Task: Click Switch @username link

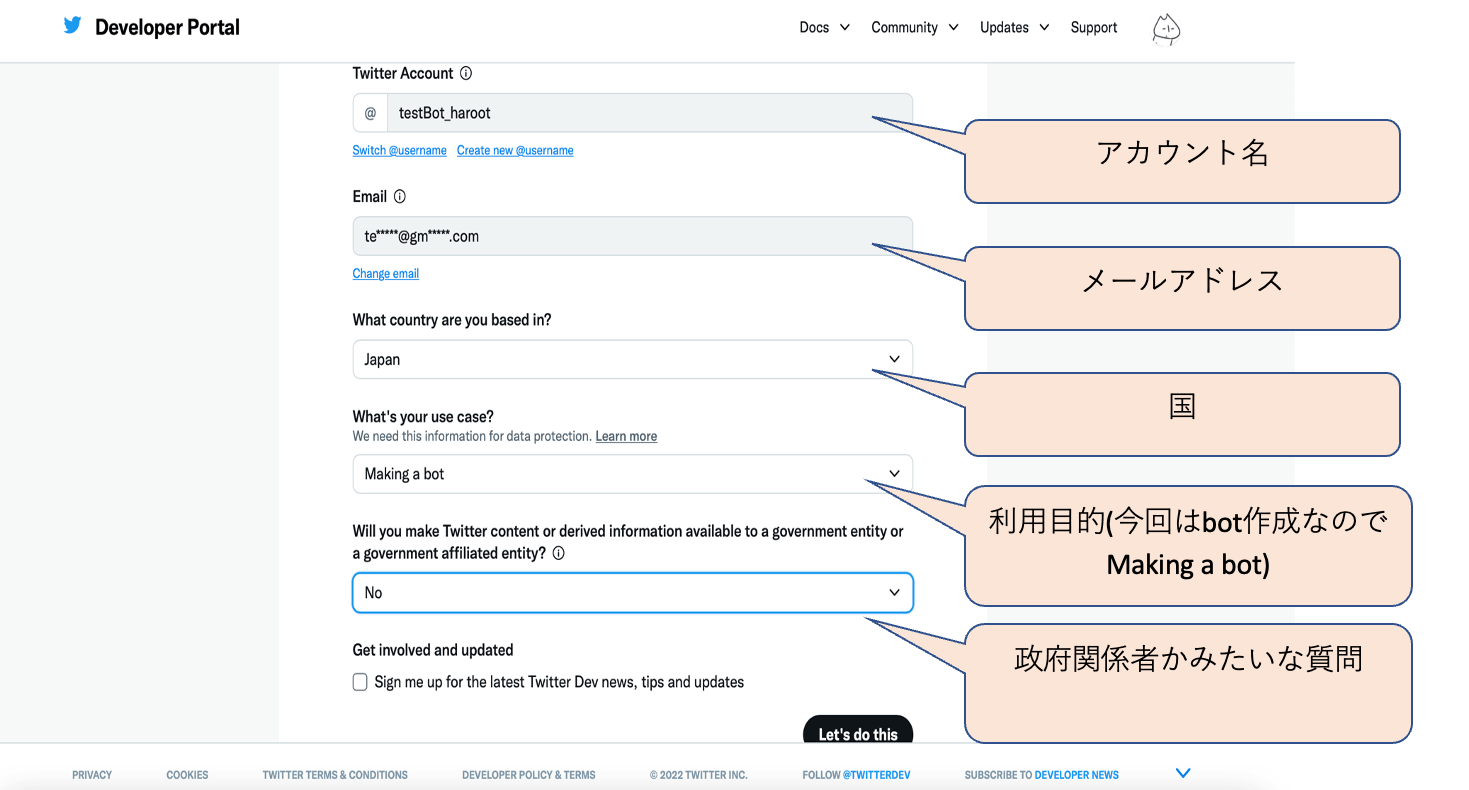Action: click(x=400, y=150)
